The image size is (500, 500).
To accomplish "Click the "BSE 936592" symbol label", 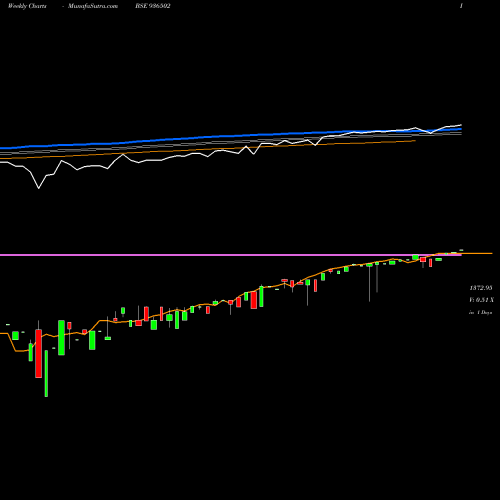I will (153, 6).
